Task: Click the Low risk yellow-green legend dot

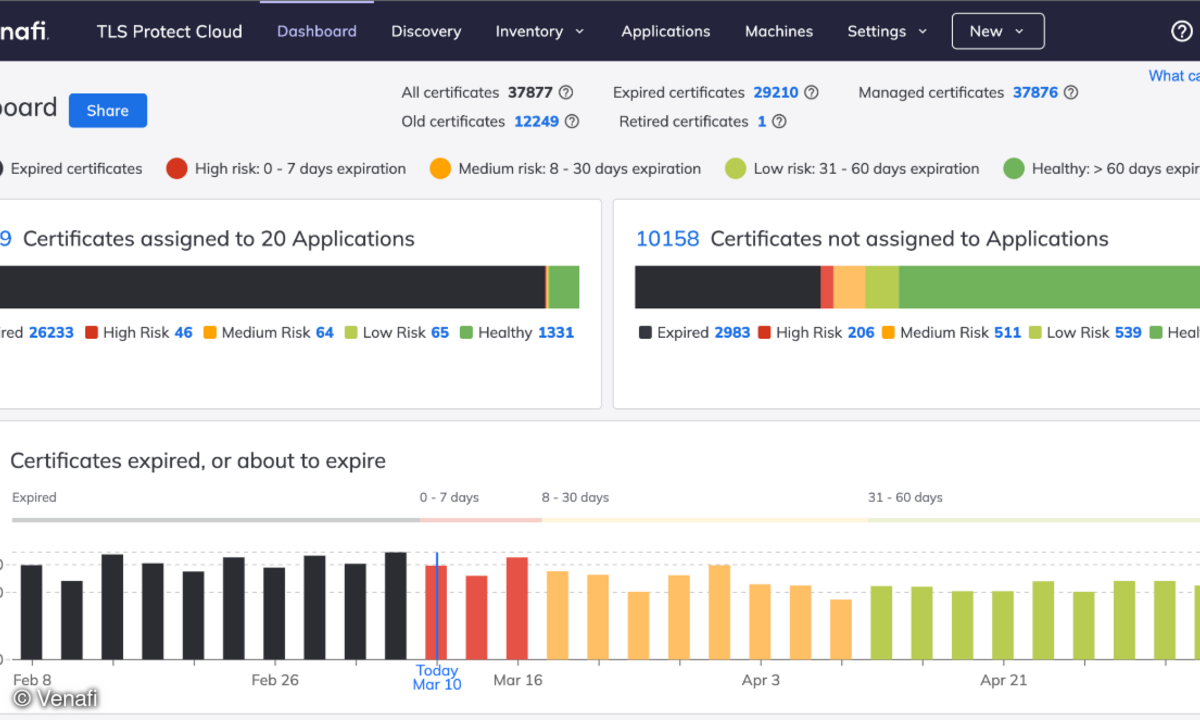Action: pyautogui.click(x=736, y=168)
